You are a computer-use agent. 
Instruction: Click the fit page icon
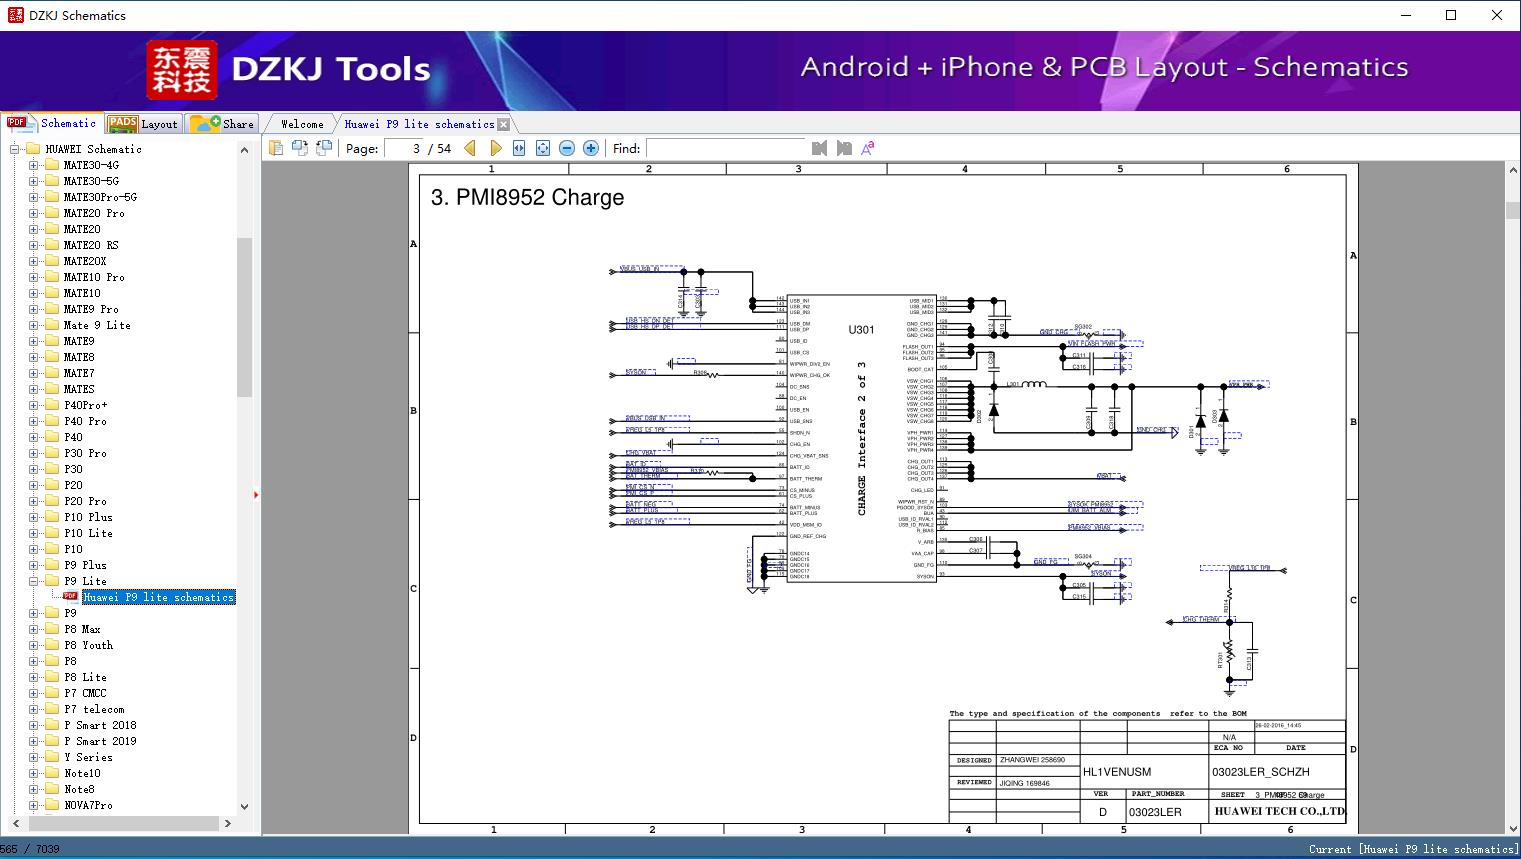(543, 148)
